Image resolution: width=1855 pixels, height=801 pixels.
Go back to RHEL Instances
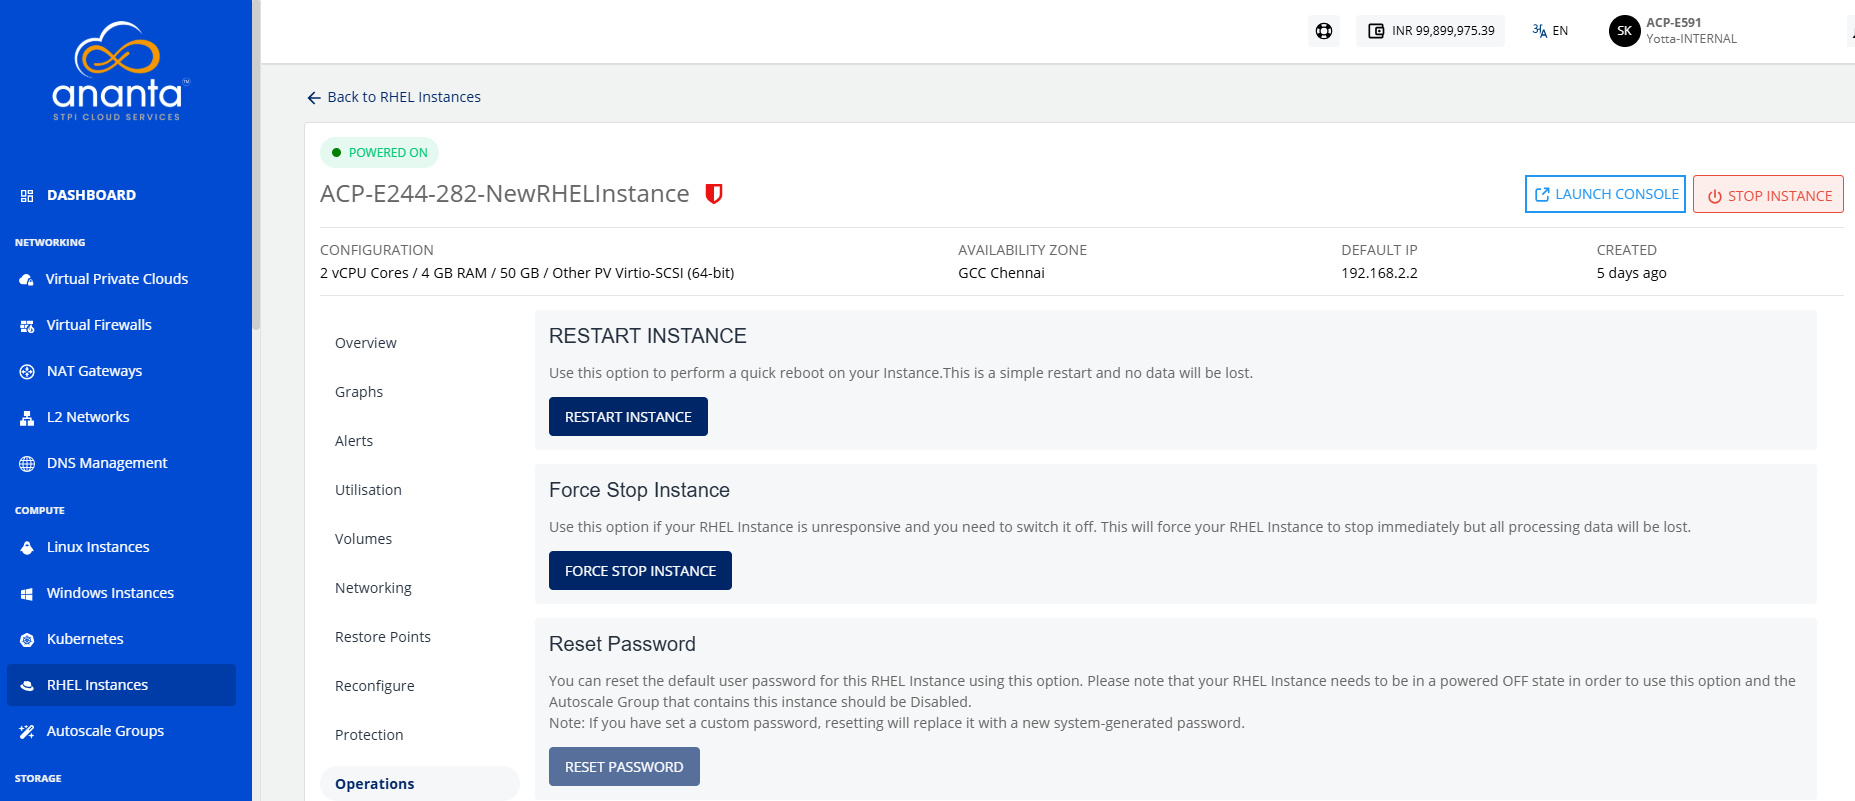(394, 97)
